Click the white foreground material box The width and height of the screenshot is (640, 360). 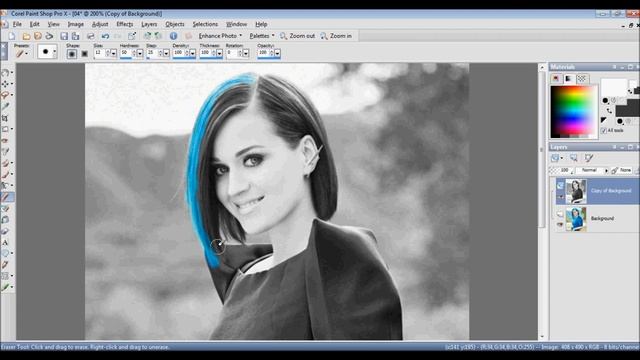(x=613, y=87)
